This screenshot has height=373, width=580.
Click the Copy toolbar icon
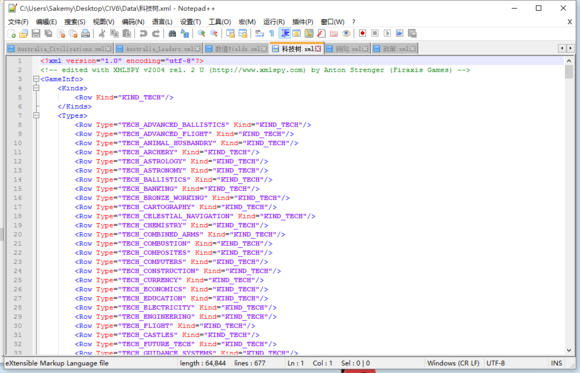pos(114,34)
